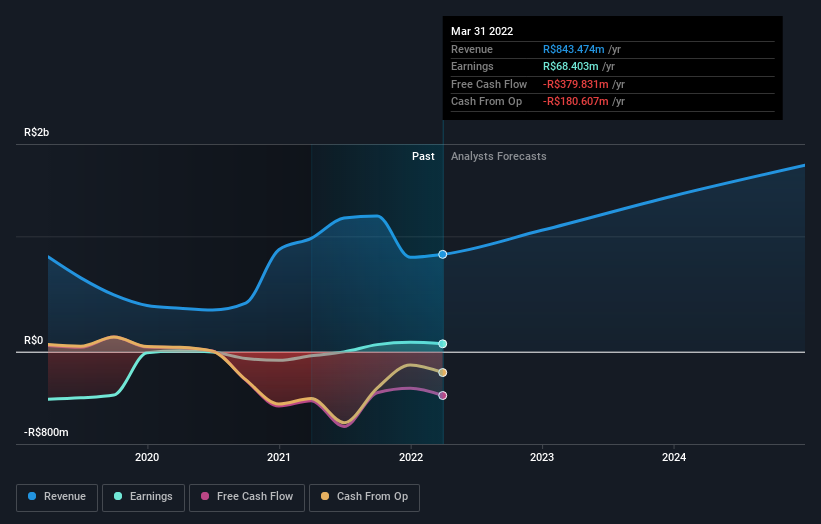Click the pink Free Cash Flow data point

tap(442, 395)
